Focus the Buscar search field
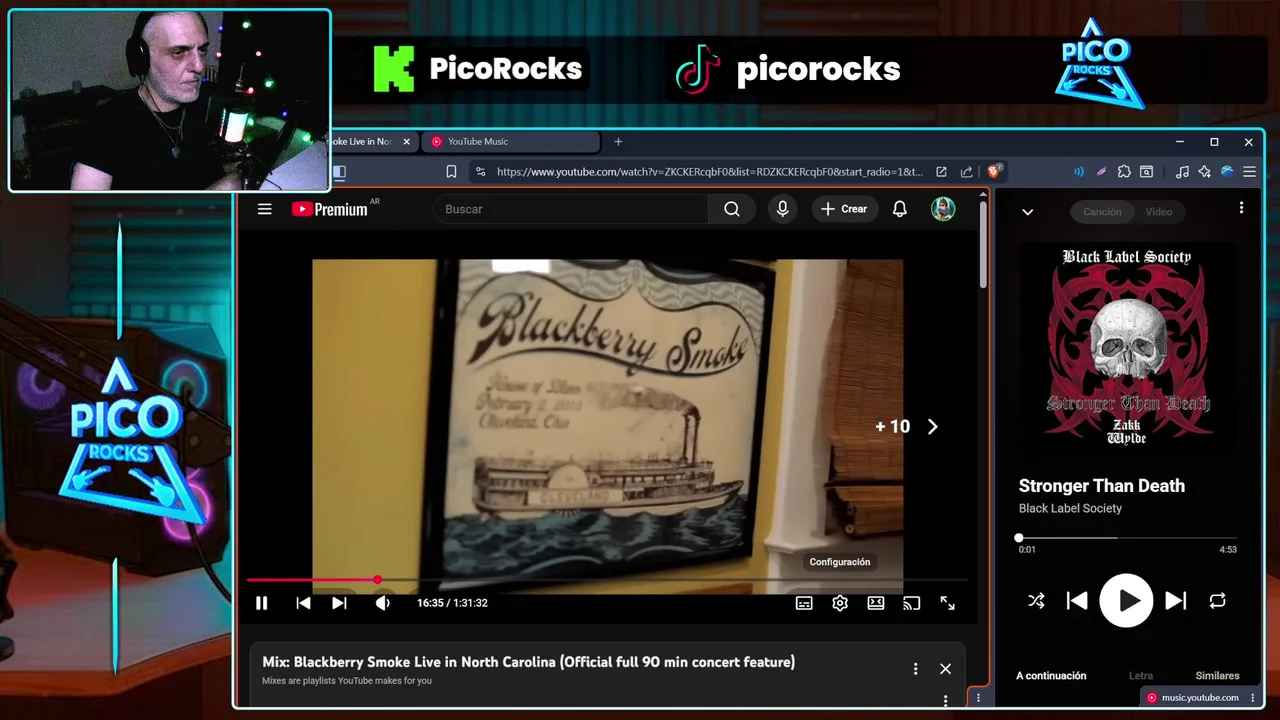1280x720 pixels. click(571, 209)
